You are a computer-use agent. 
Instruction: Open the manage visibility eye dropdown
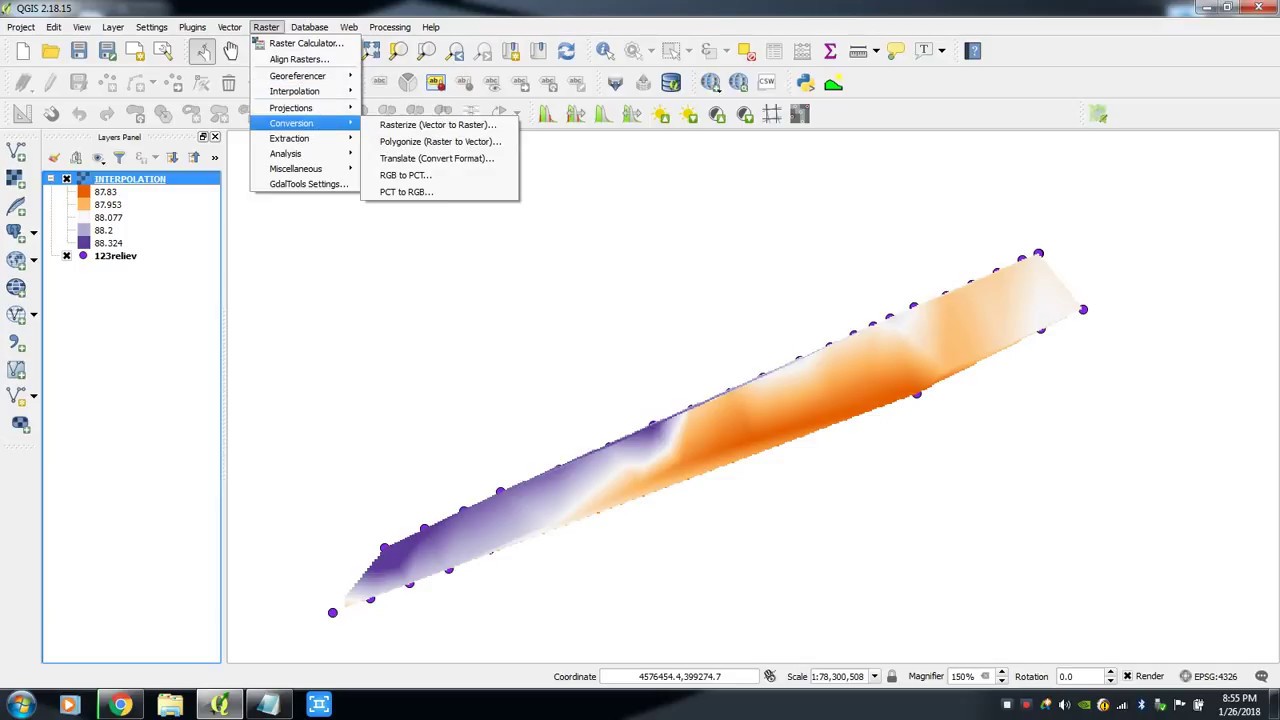(98, 158)
